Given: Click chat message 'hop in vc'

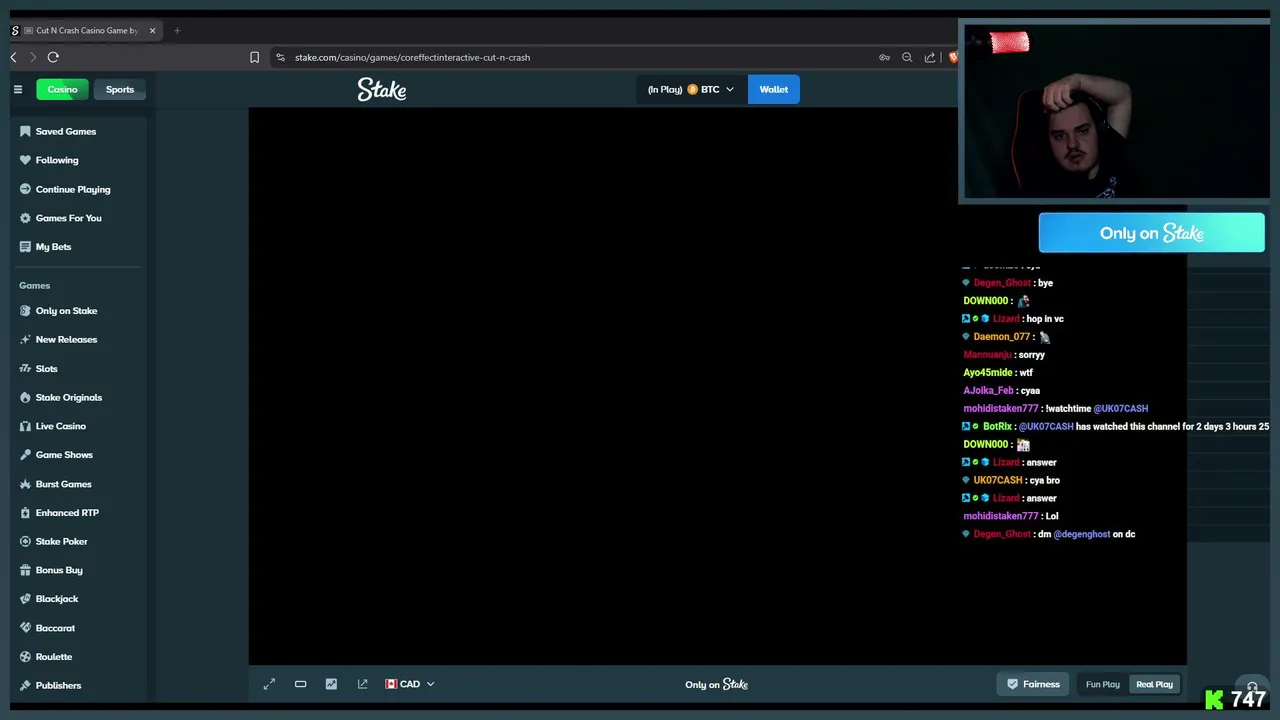Looking at the screenshot, I should 1045,319.
